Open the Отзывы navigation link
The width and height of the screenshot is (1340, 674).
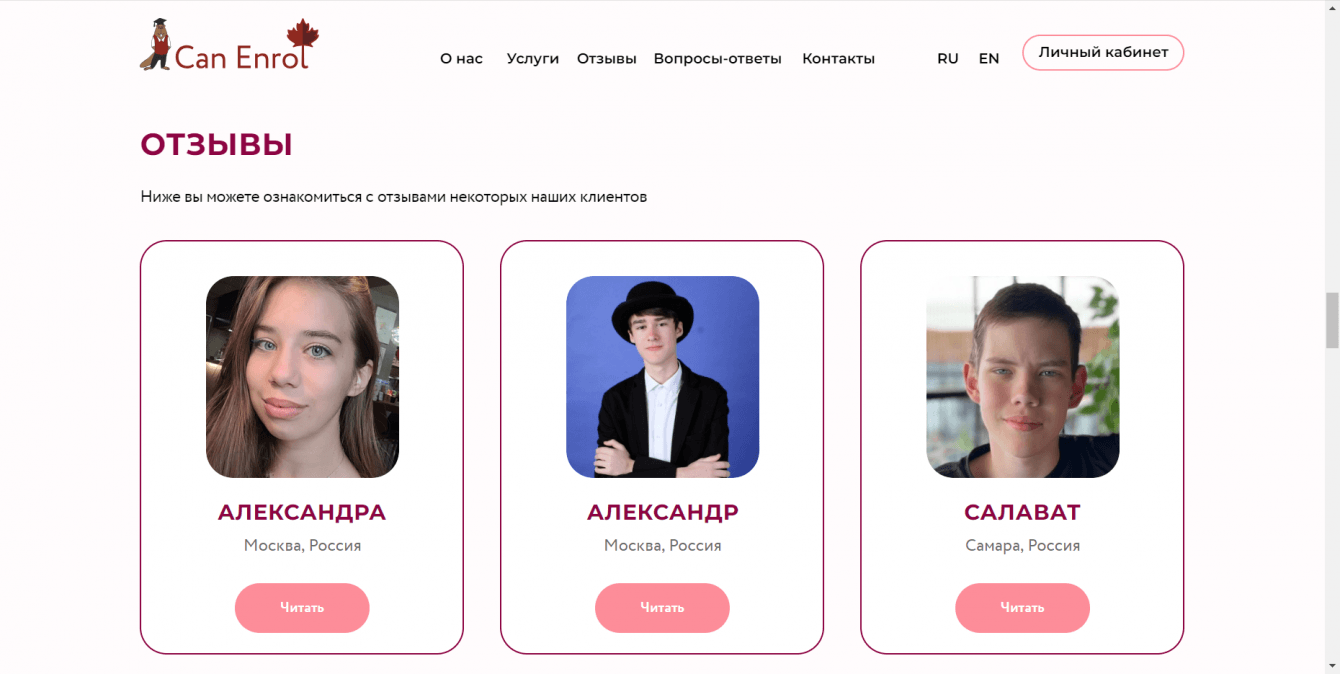pos(606,59)
